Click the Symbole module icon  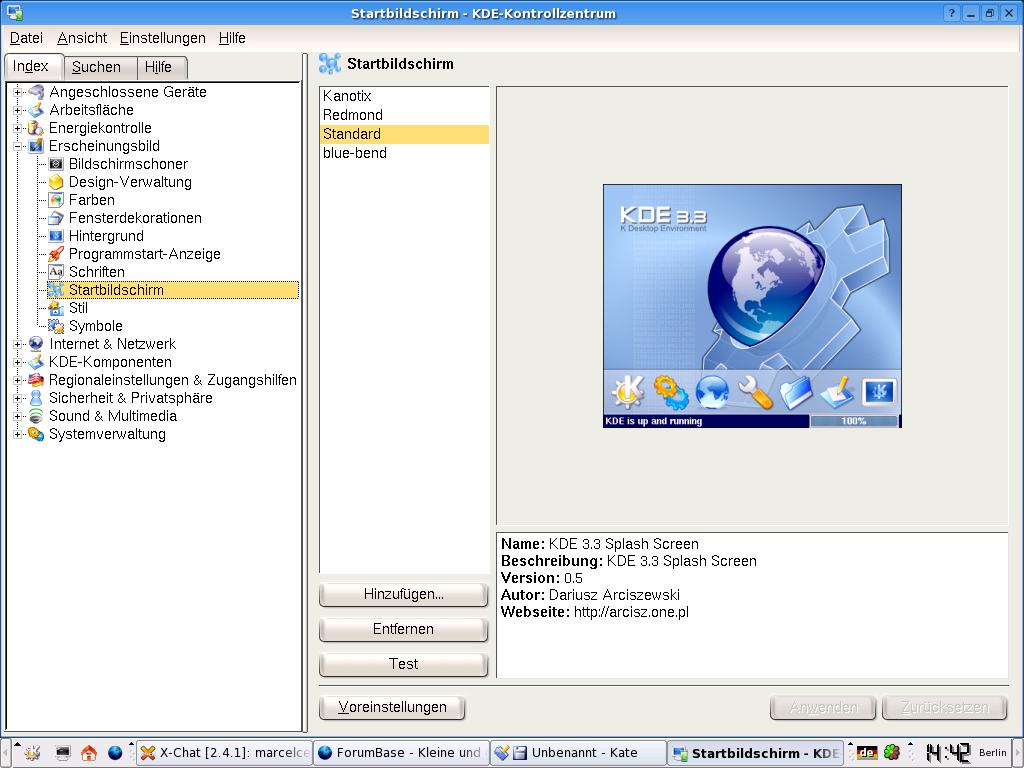coord(56,326)
